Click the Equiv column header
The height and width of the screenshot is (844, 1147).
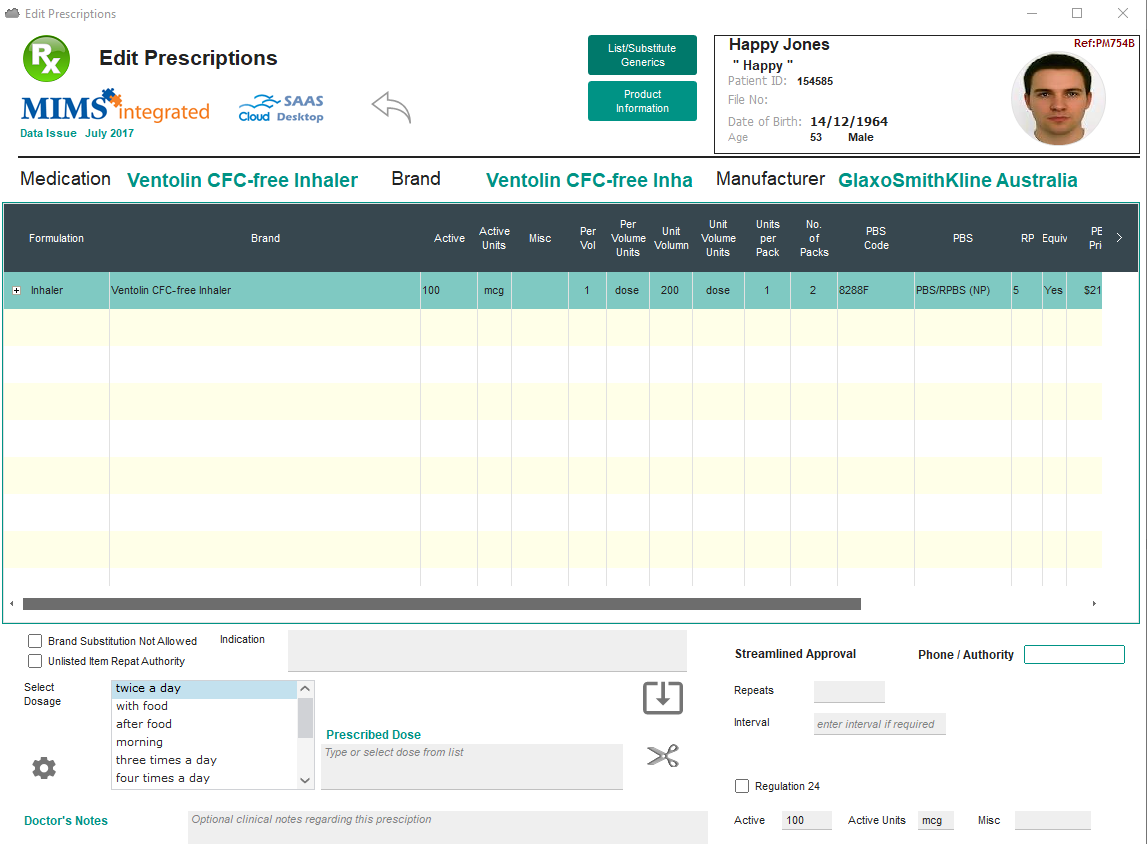(1054, 238)
